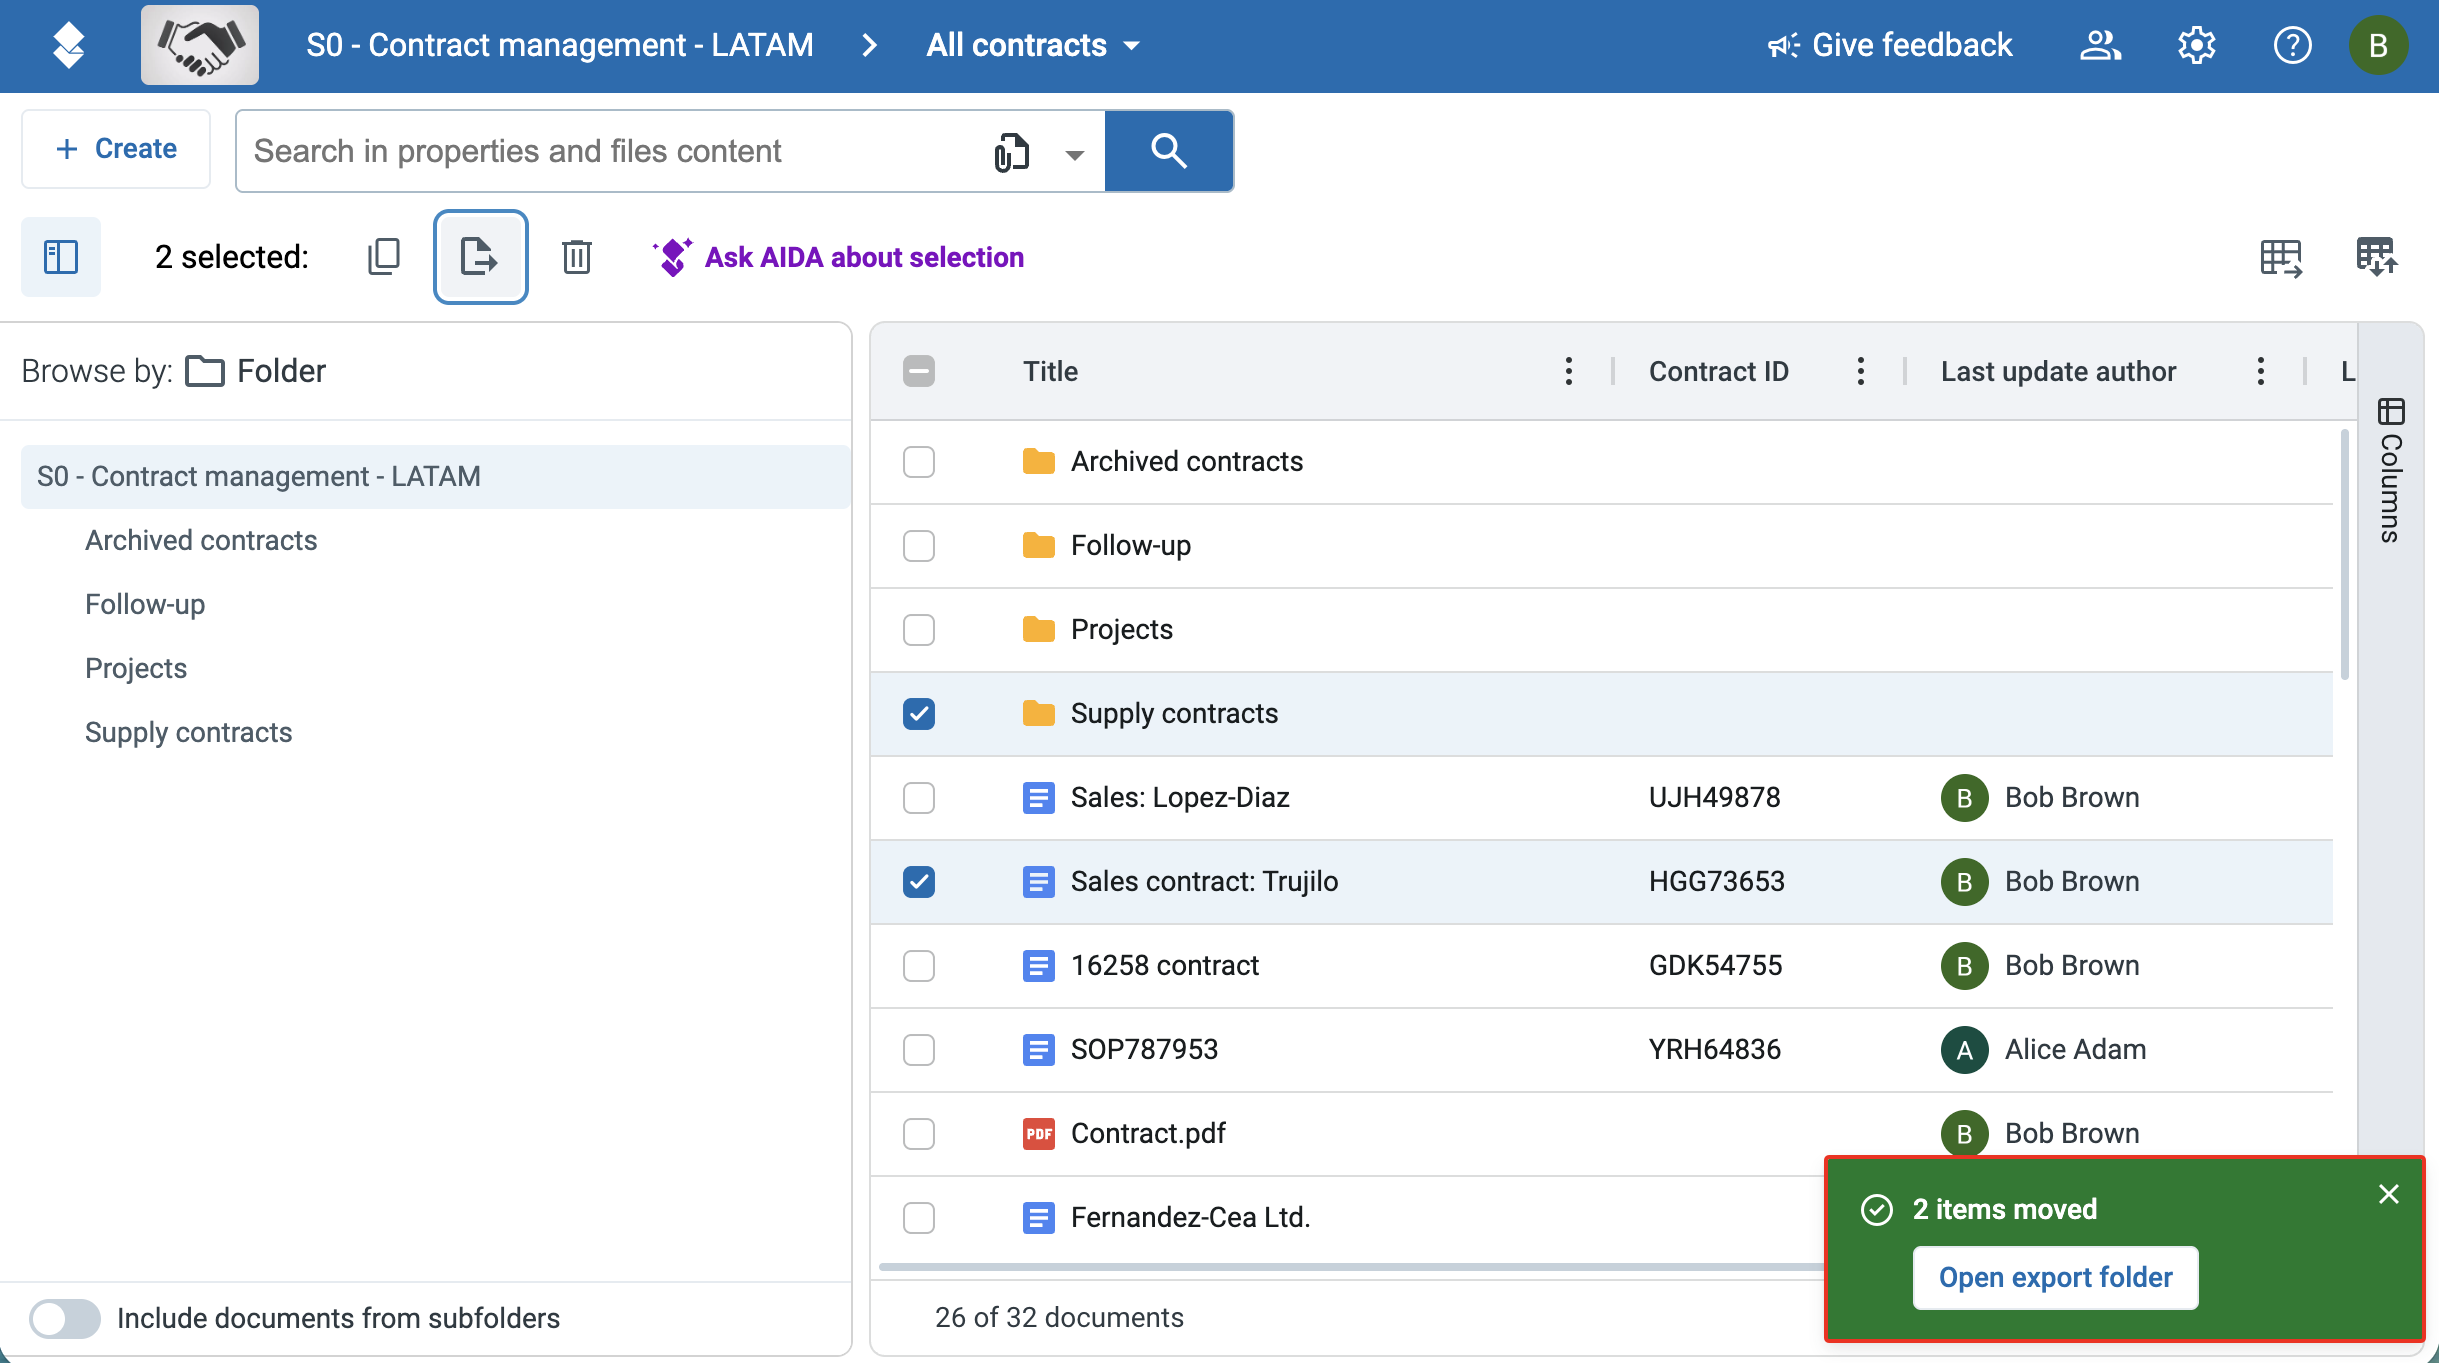Click the blue search magnifier button
Image resolution: width=2439 pixels, height=1363 pixels.
coord(1169,151)
